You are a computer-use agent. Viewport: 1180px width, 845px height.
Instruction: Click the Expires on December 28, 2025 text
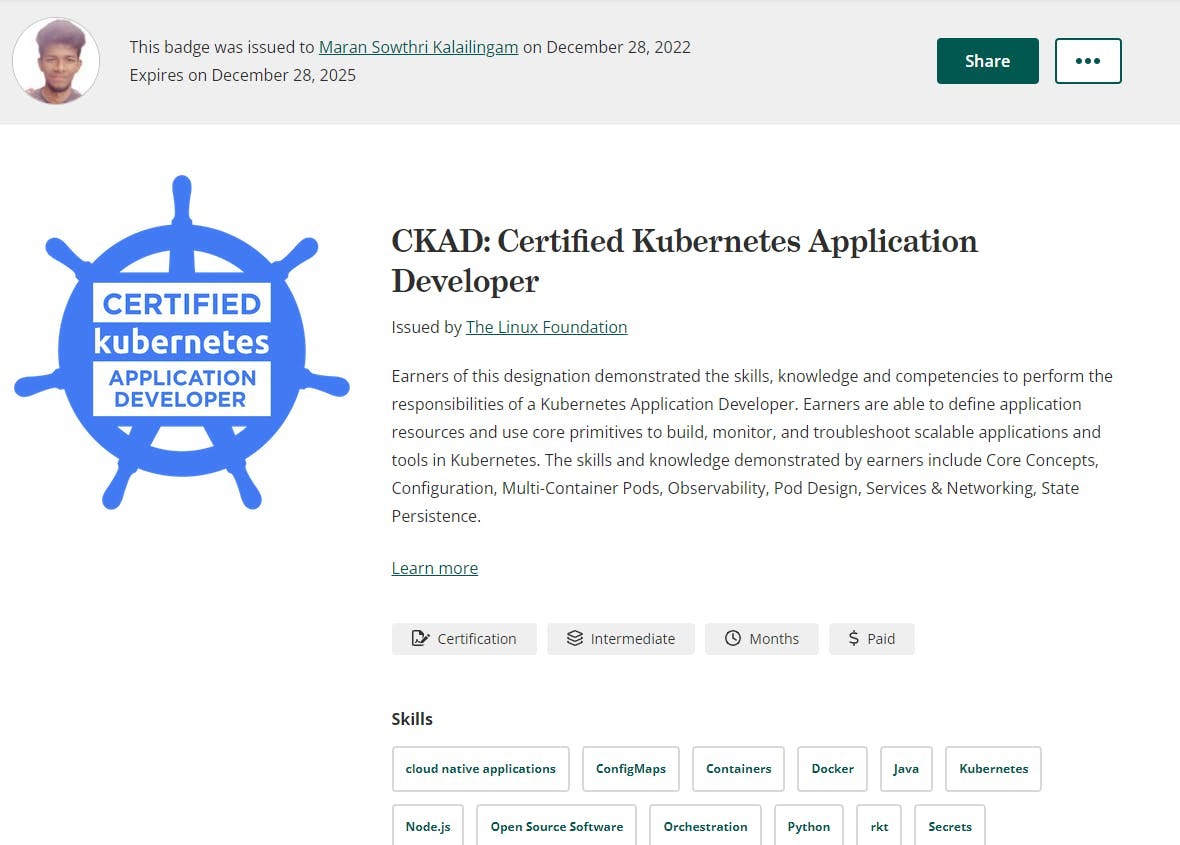242,75
